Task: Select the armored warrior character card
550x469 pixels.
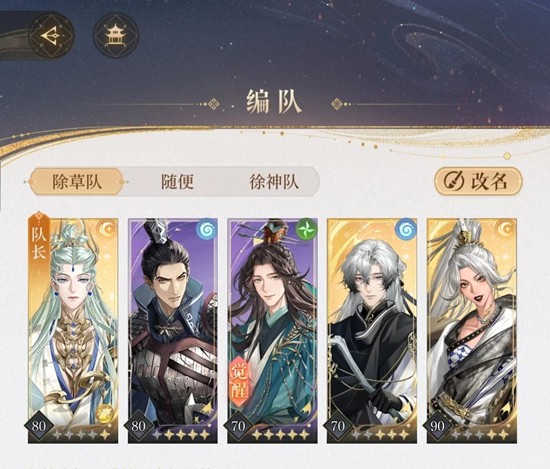Action: (x=173, y=330)
